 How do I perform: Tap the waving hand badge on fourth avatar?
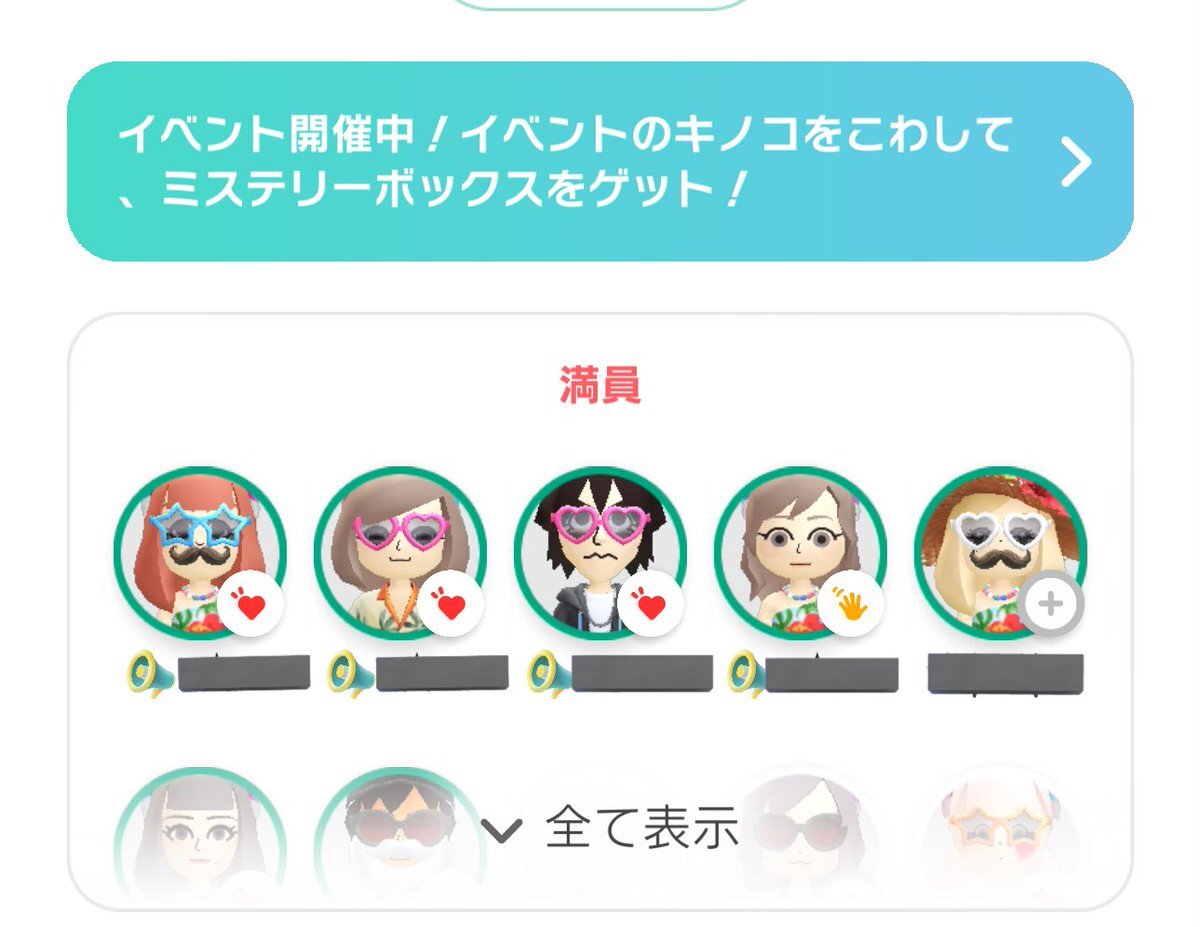pos(850,604)
